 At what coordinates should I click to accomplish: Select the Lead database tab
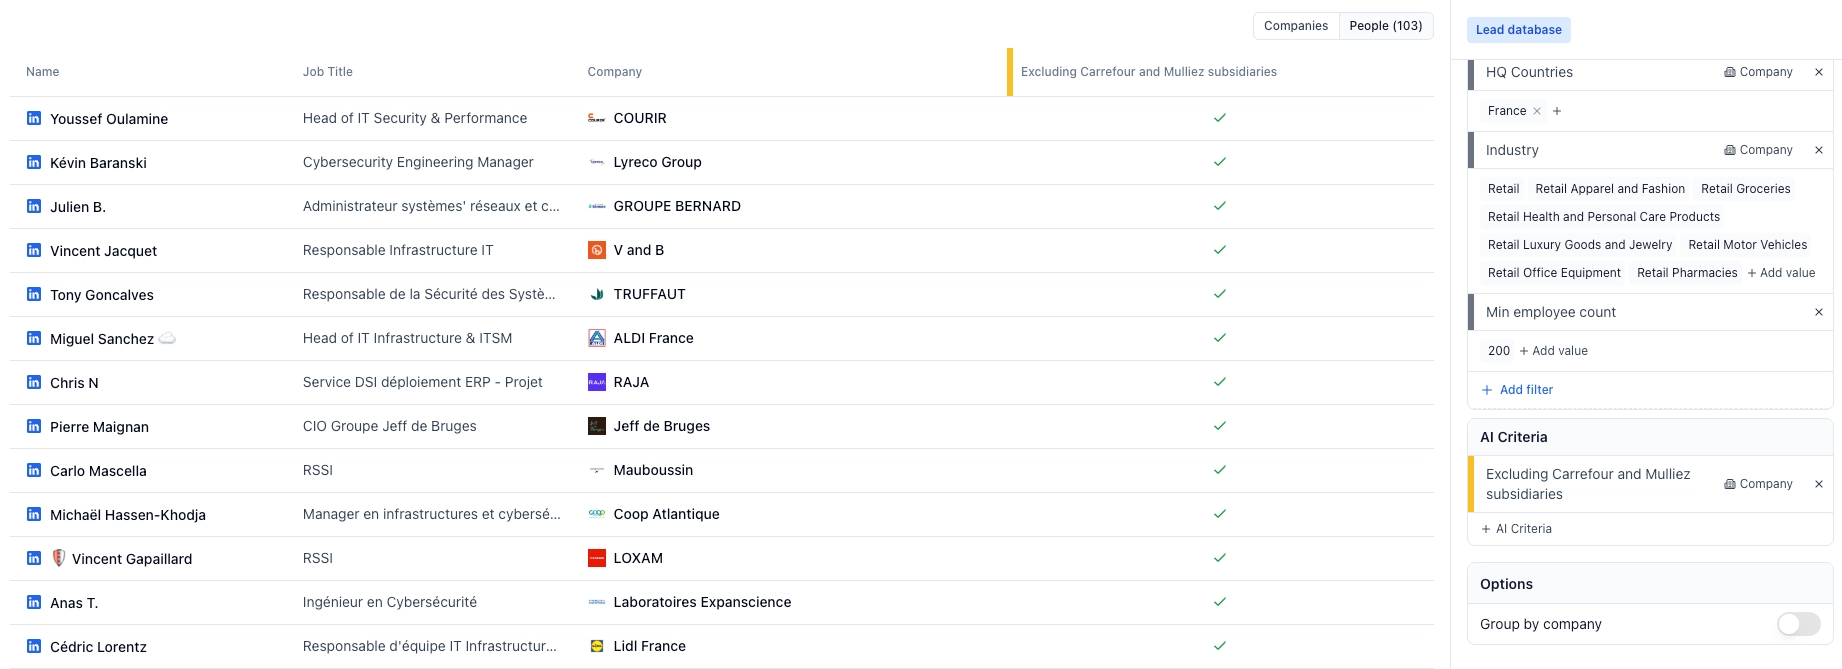click(1519, 30)
